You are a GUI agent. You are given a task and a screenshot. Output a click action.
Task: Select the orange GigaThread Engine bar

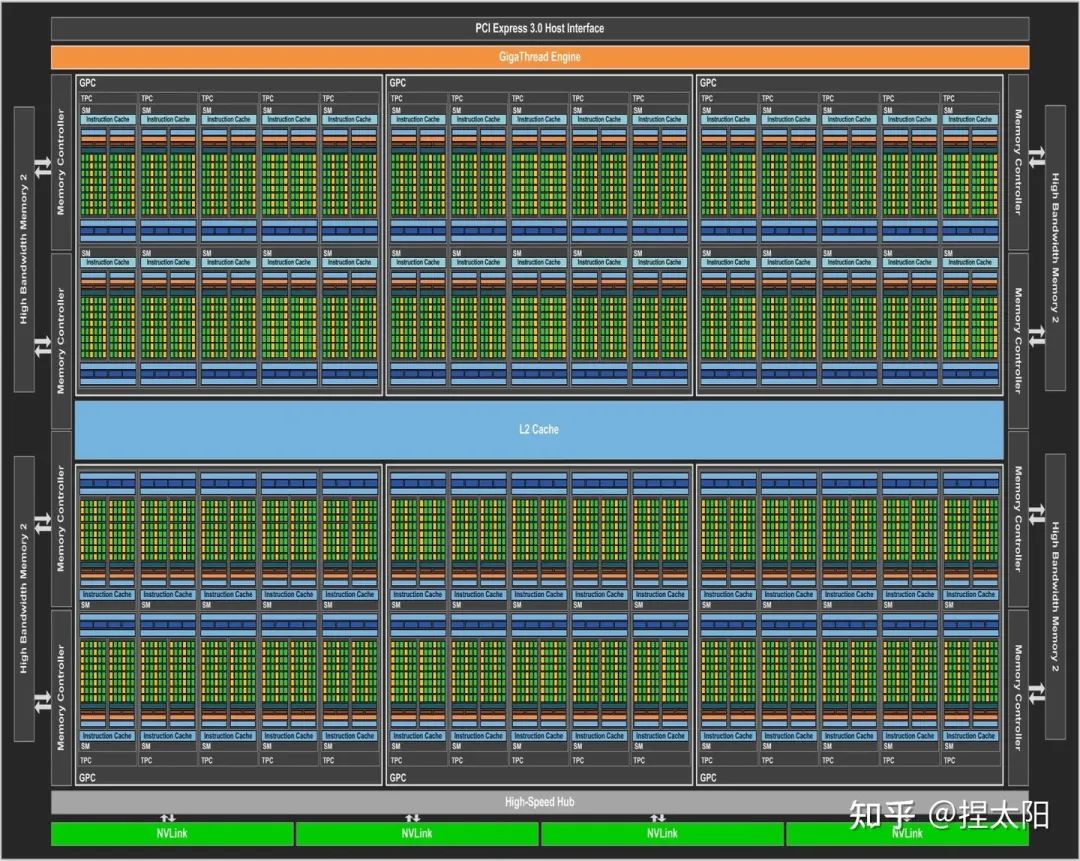coord(540,57)
